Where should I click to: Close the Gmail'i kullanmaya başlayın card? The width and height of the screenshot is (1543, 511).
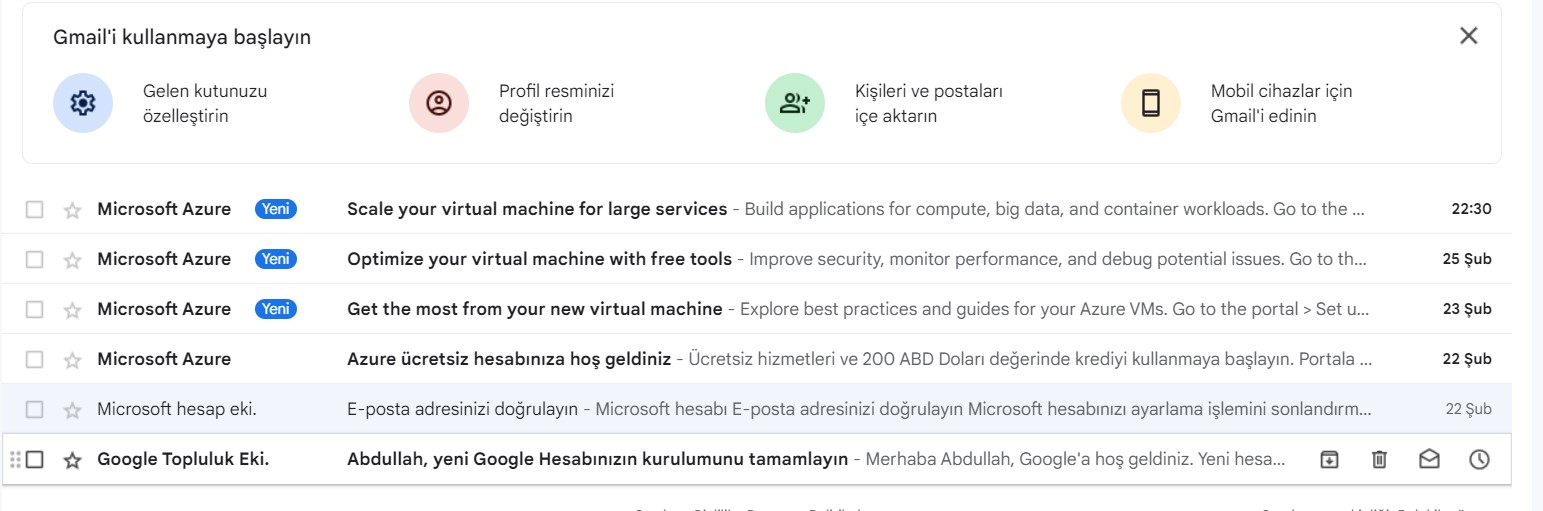coord(1468,36)
